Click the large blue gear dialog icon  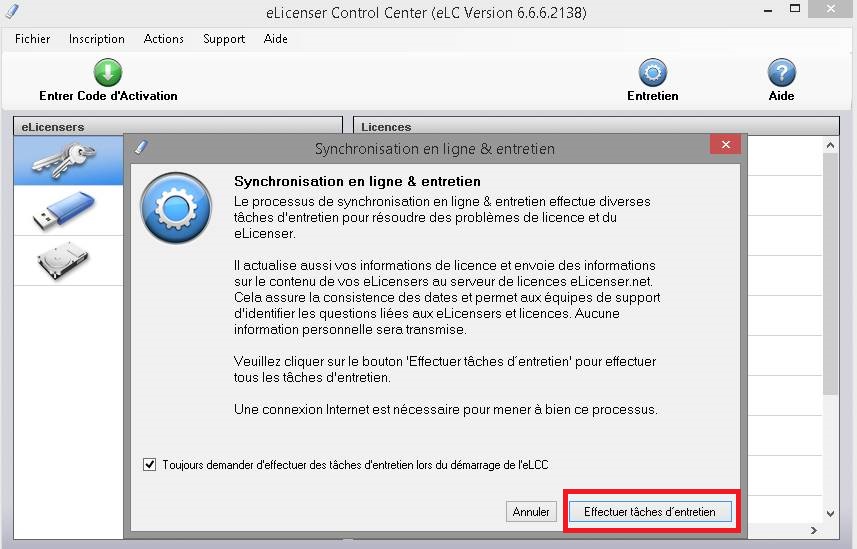point(175,208)
